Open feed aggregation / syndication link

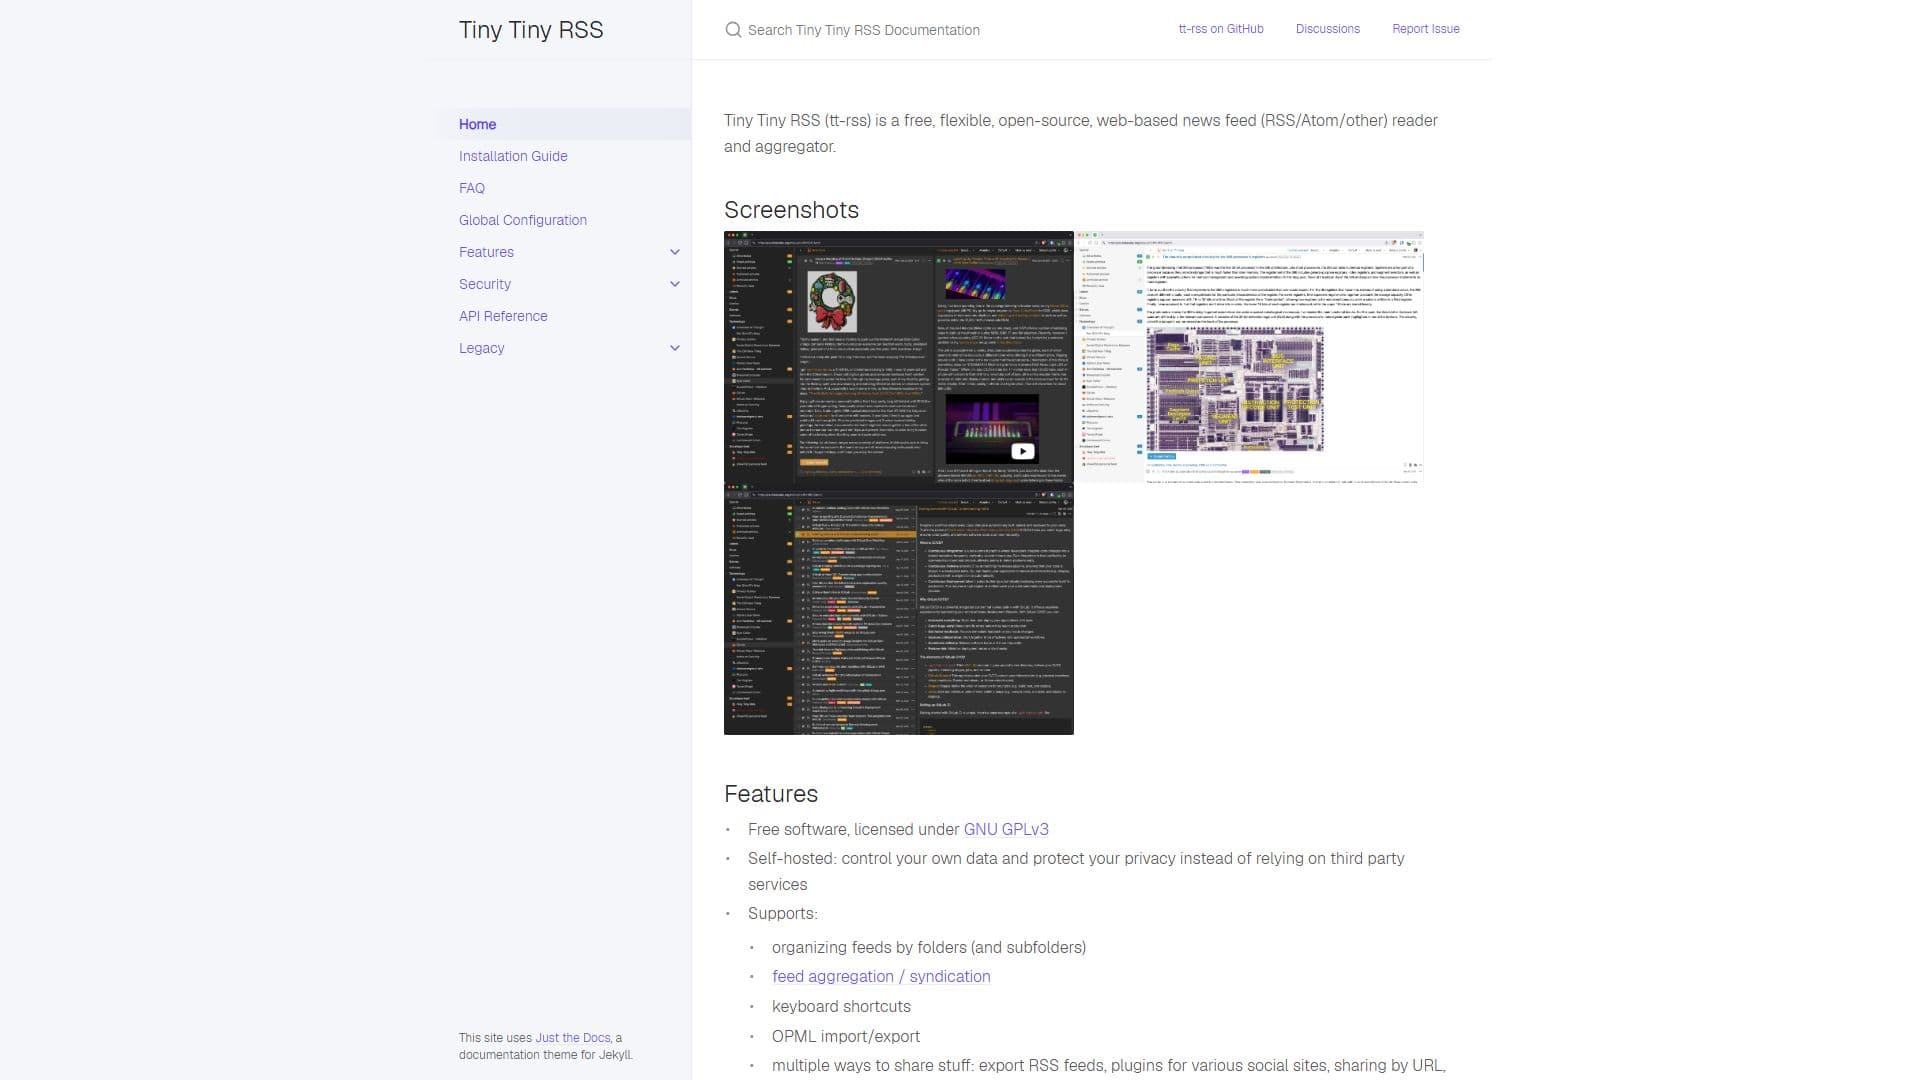click(881, 977)
